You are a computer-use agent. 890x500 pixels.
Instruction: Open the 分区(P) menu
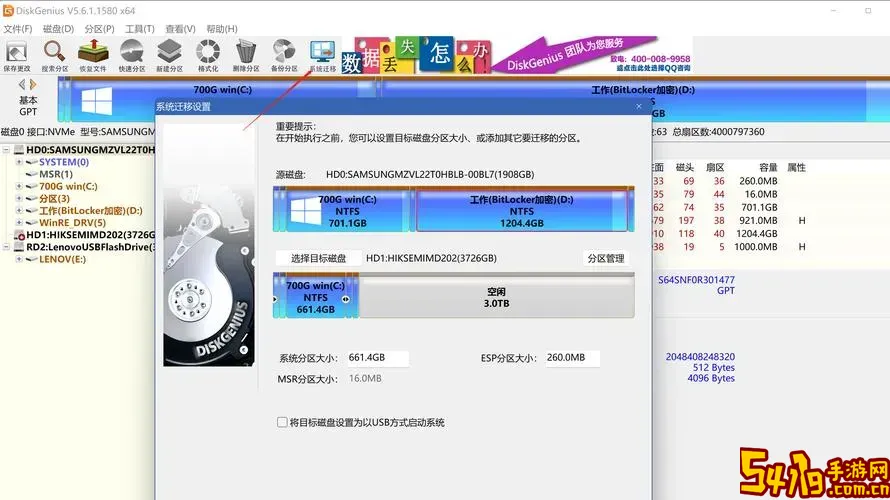pyautogui.click(x=99, y=29)
